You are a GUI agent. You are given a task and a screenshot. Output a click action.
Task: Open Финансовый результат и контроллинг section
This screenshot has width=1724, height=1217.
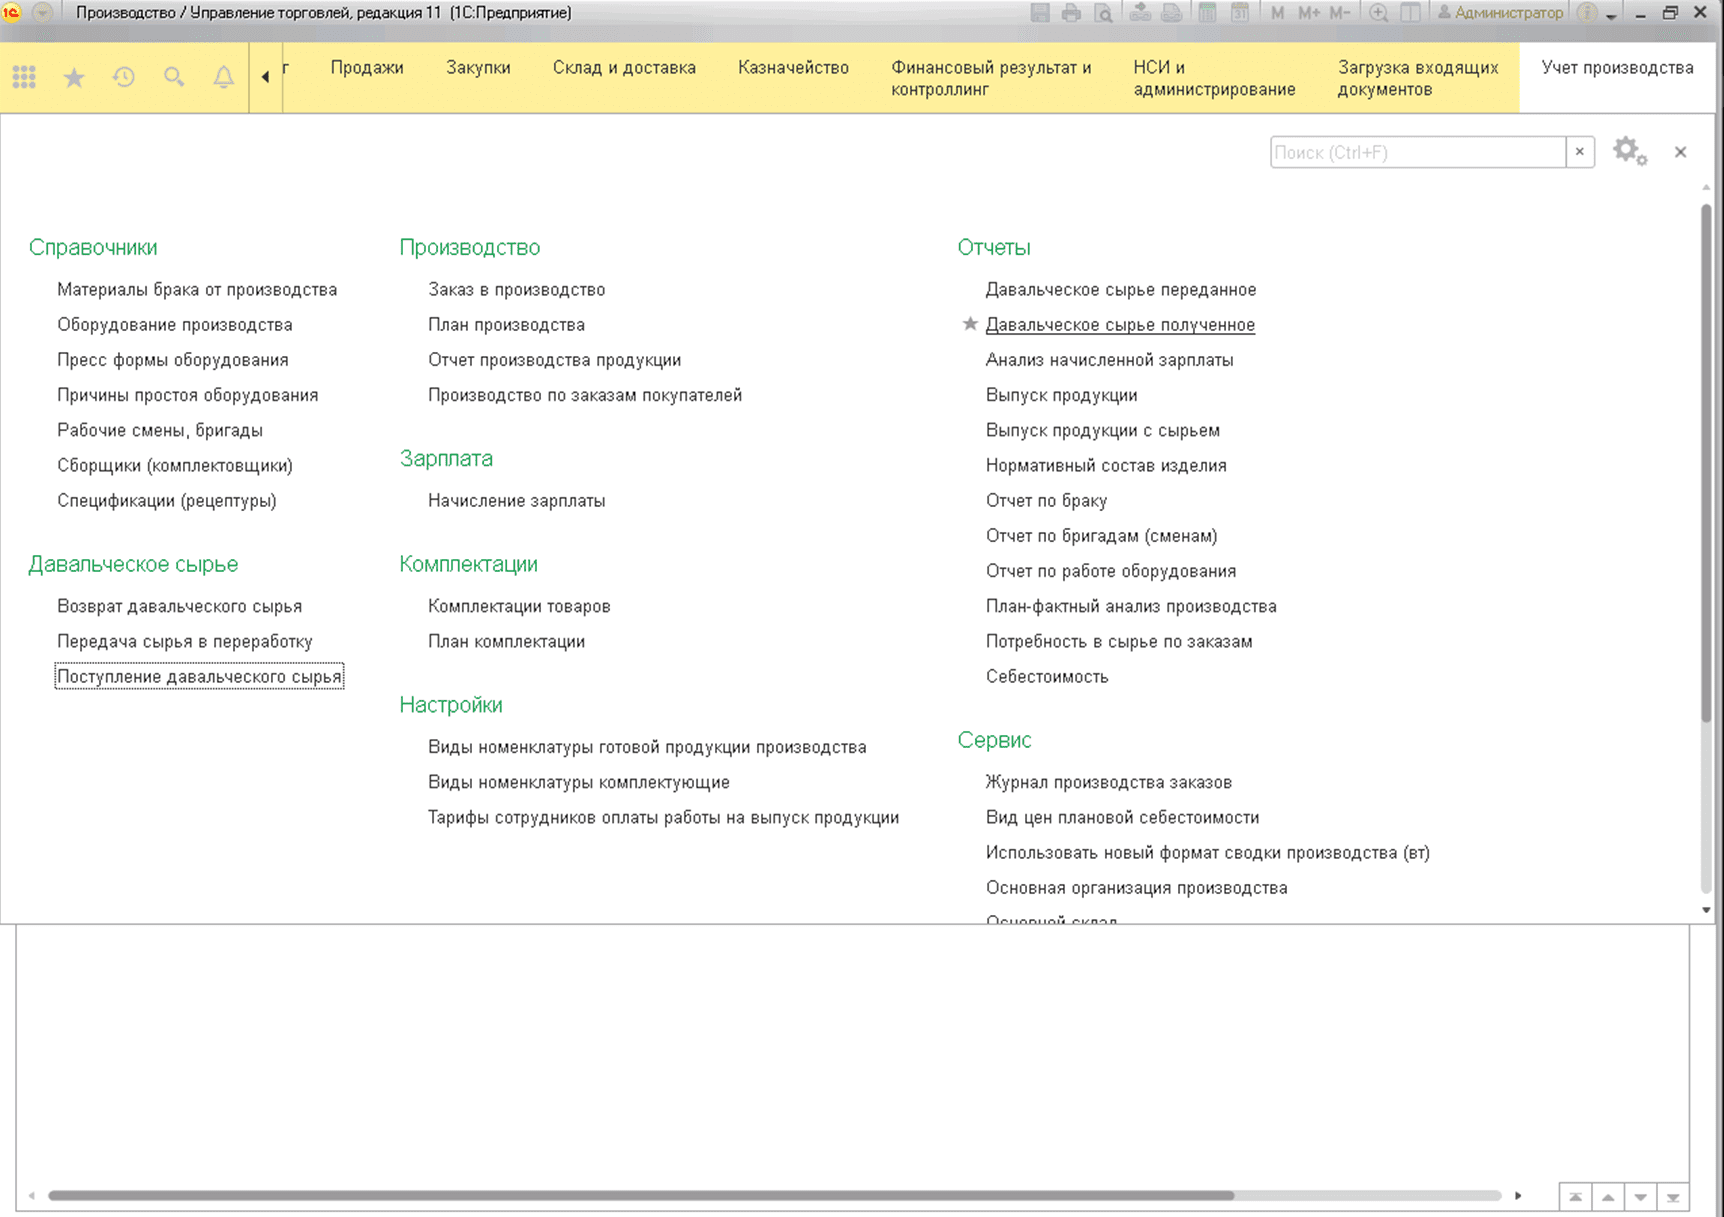tap(991, 78)
